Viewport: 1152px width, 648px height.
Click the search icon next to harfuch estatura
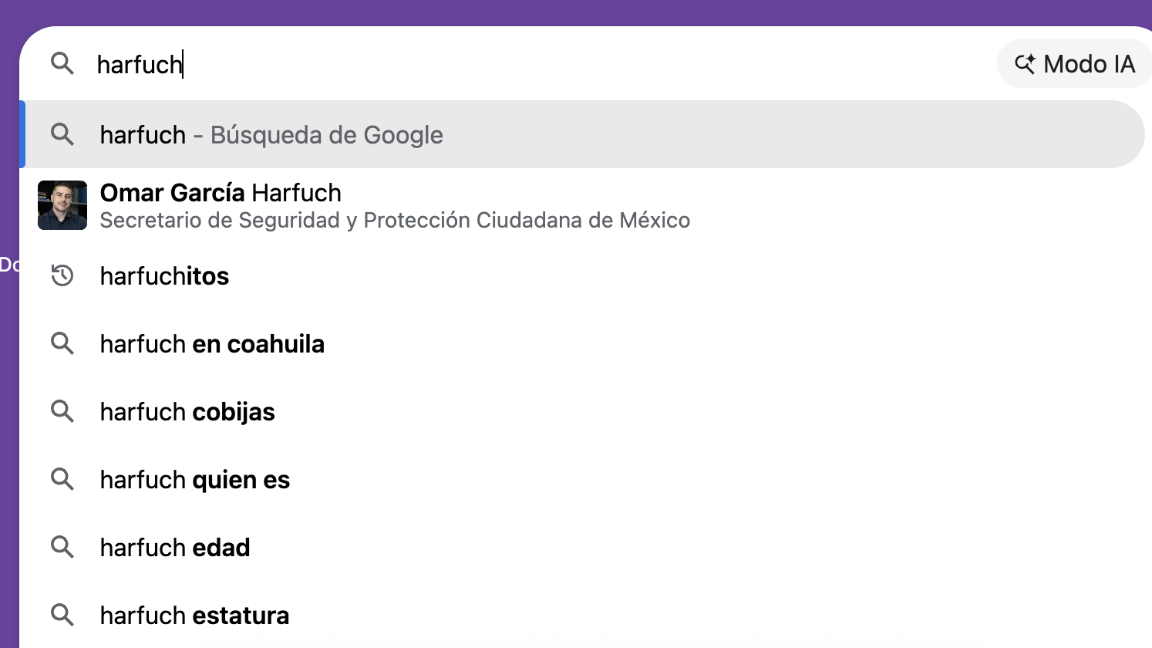click(x=62, y=615)
